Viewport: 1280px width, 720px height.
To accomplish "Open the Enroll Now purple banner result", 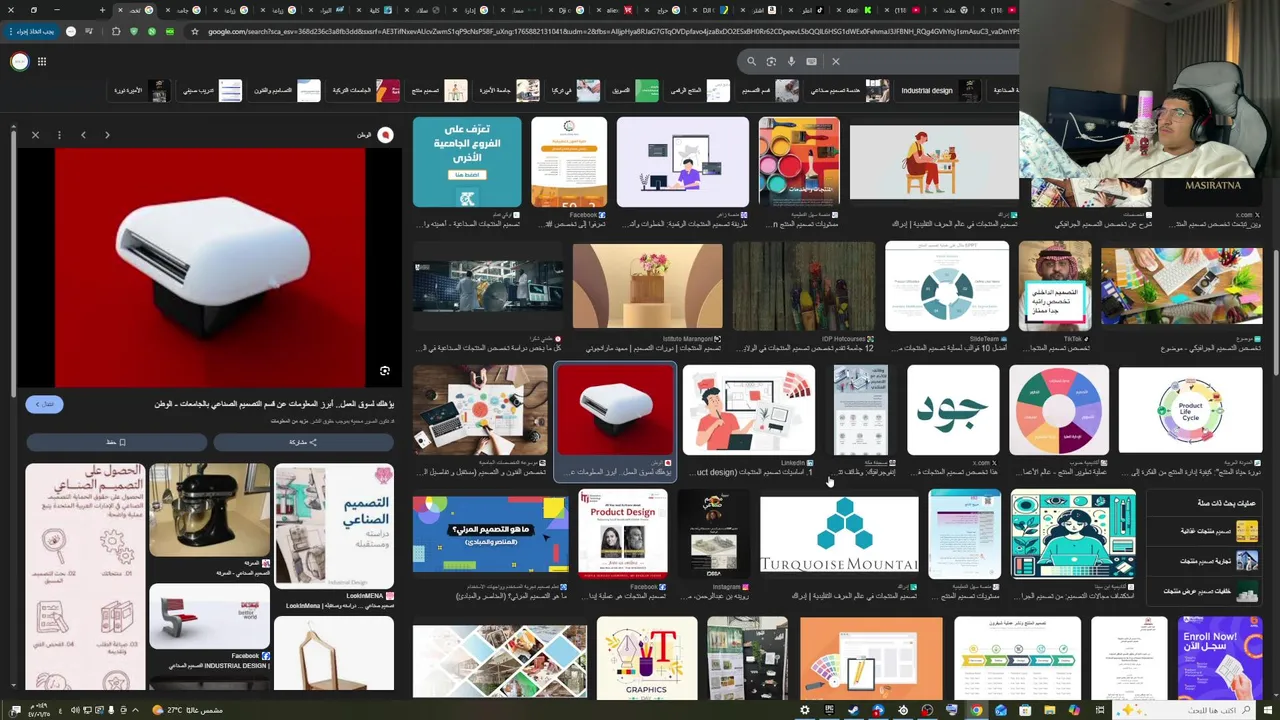I will pos(1220,658).
